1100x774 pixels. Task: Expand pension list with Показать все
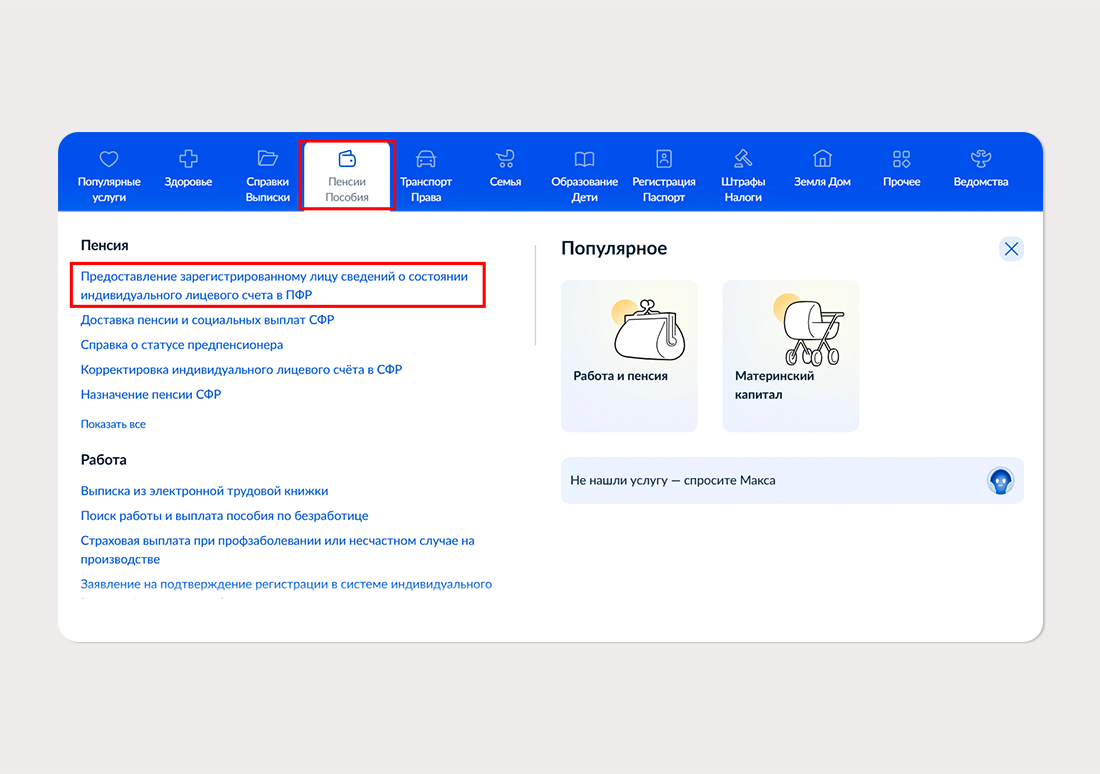pos(113,425)
